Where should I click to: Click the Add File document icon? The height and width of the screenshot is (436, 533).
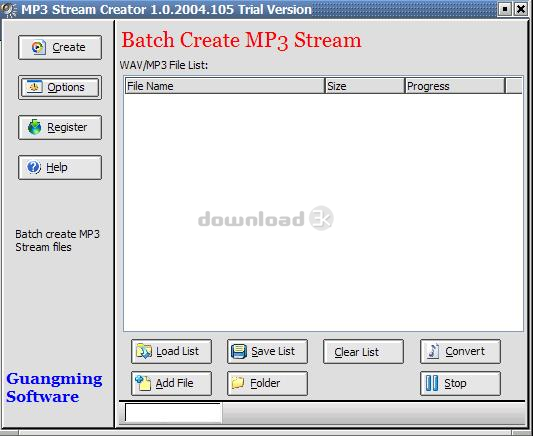point(143,383)
